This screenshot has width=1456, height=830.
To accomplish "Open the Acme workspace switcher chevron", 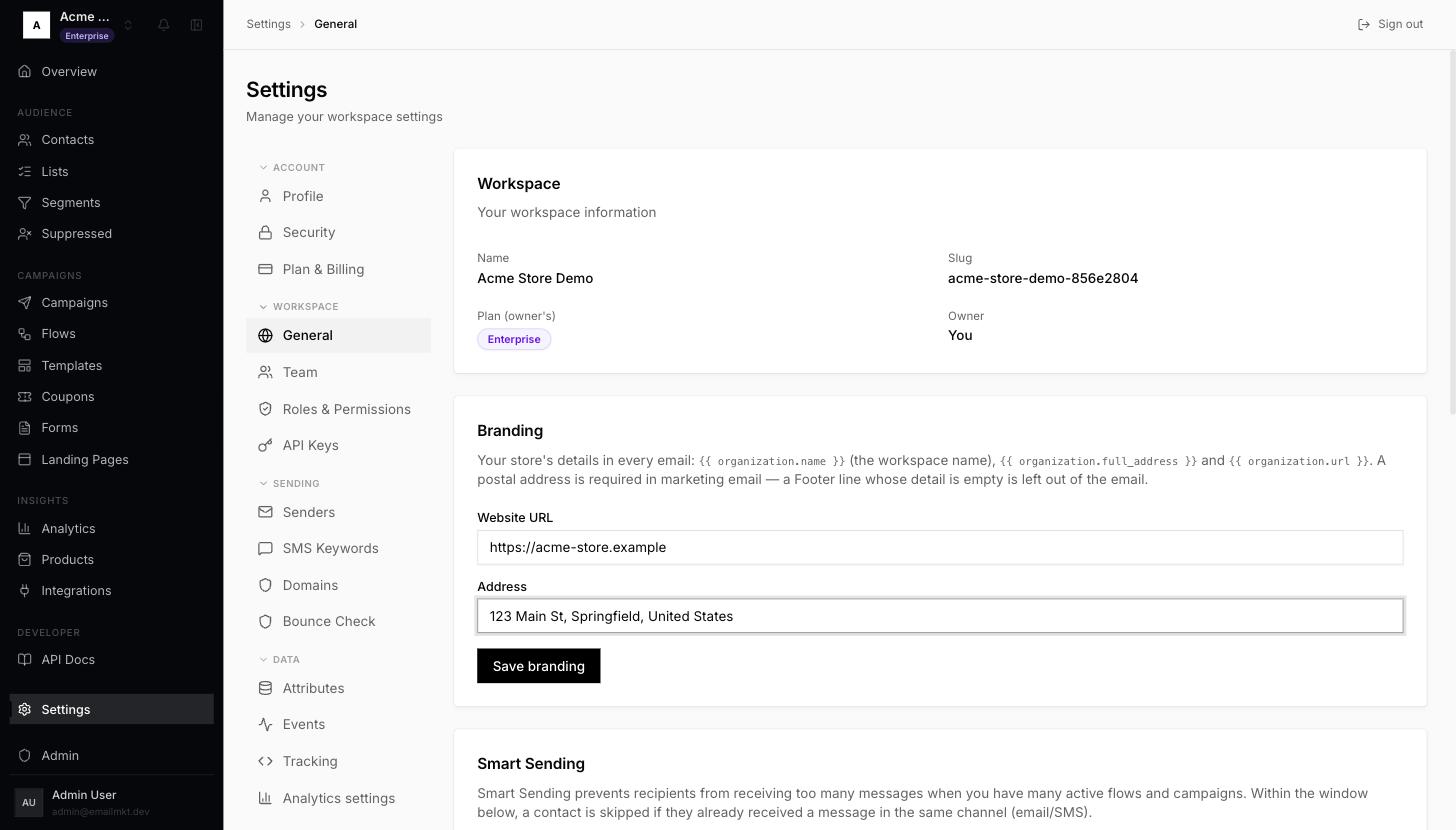I will click(128, 25).
